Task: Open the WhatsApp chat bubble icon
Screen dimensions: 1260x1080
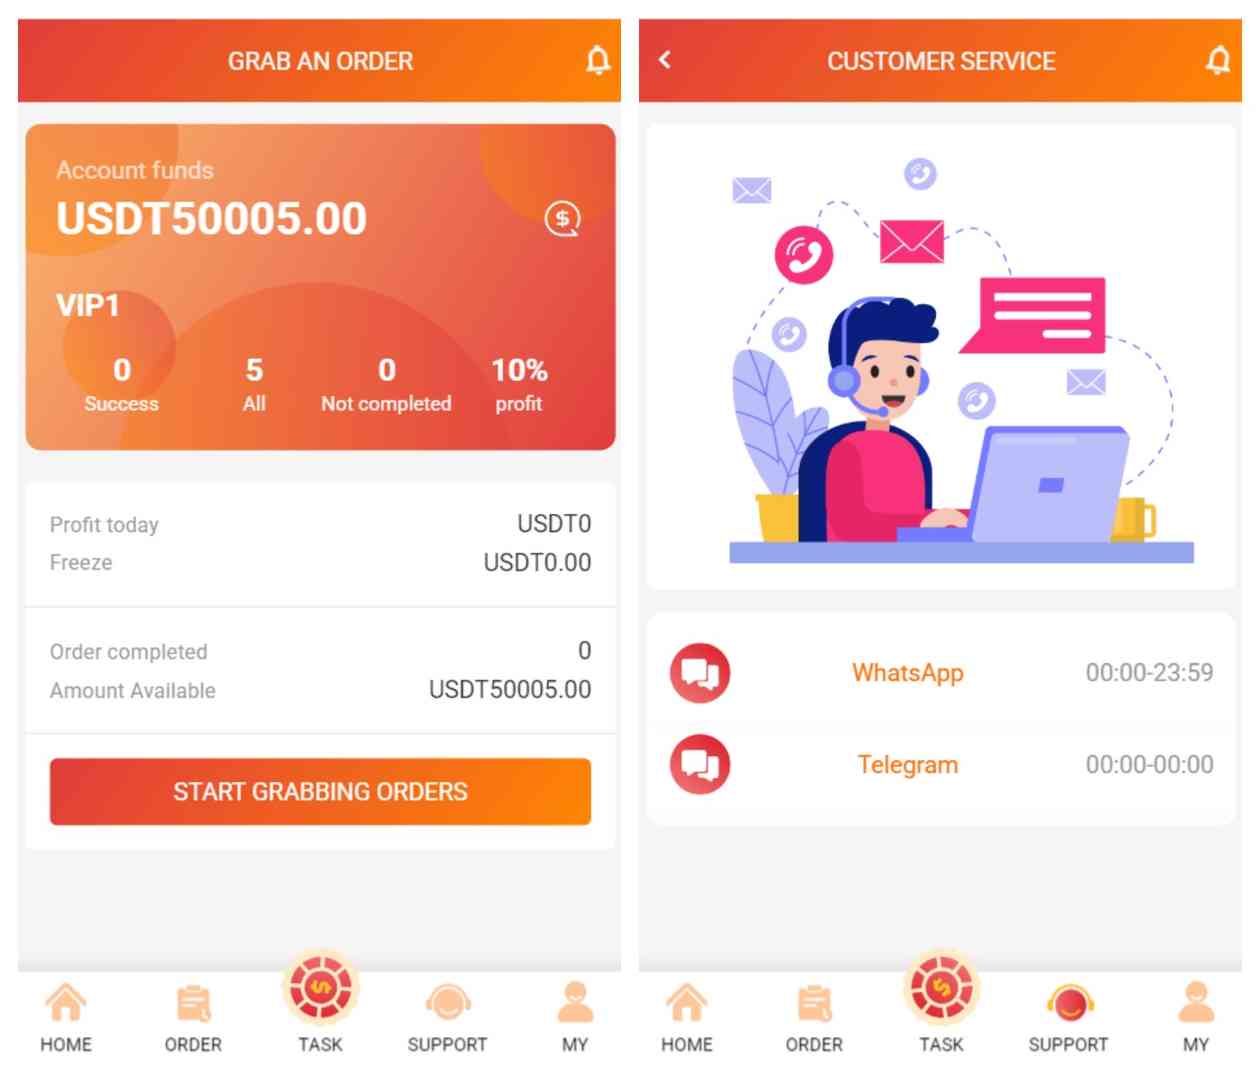Action: (x=700, y=673)
